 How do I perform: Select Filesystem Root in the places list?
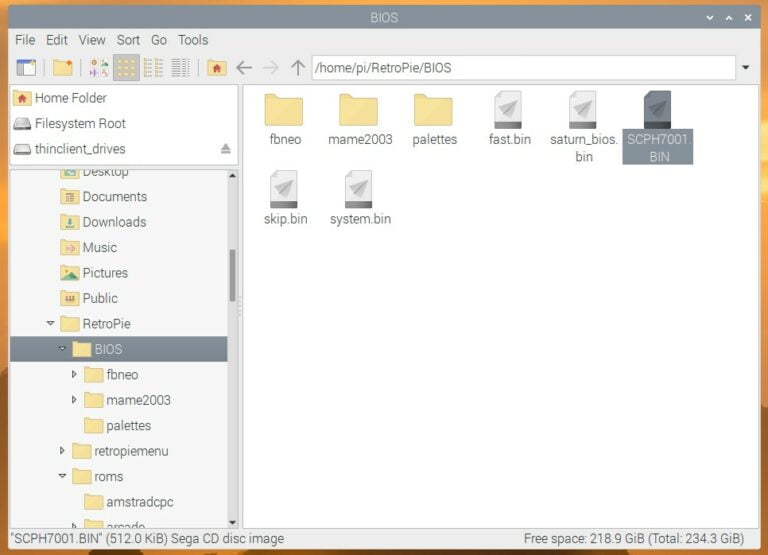click(x=80, y=124)
